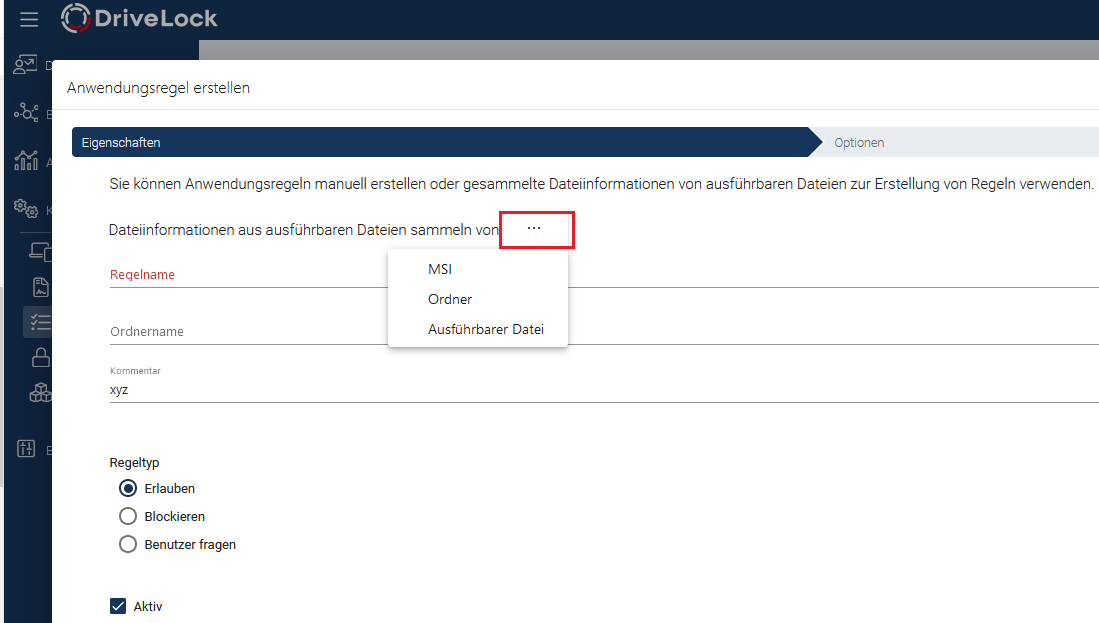This screenshot has height=623, width=1099.
Task: Toggle the Aktiv checkbox
Action: coord(119,606)
